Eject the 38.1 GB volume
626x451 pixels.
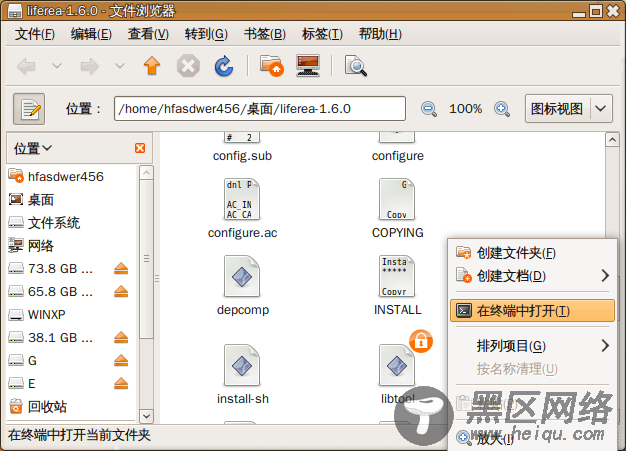tap(121, 338)
